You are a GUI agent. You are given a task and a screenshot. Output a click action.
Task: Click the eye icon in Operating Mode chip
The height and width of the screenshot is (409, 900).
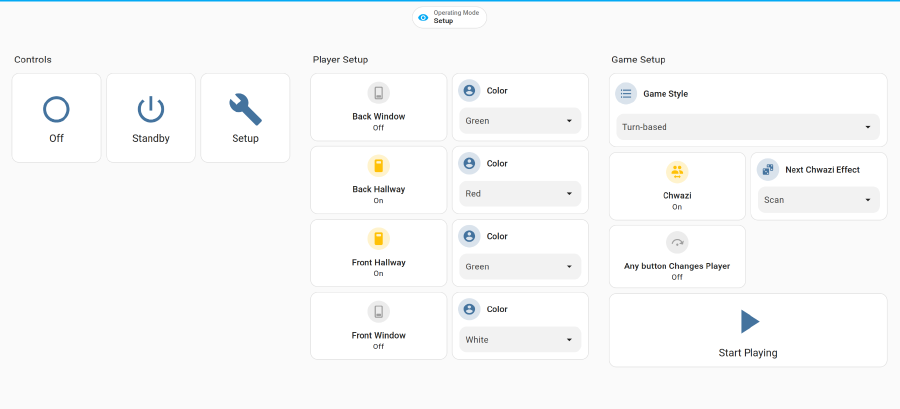(423, 18)
